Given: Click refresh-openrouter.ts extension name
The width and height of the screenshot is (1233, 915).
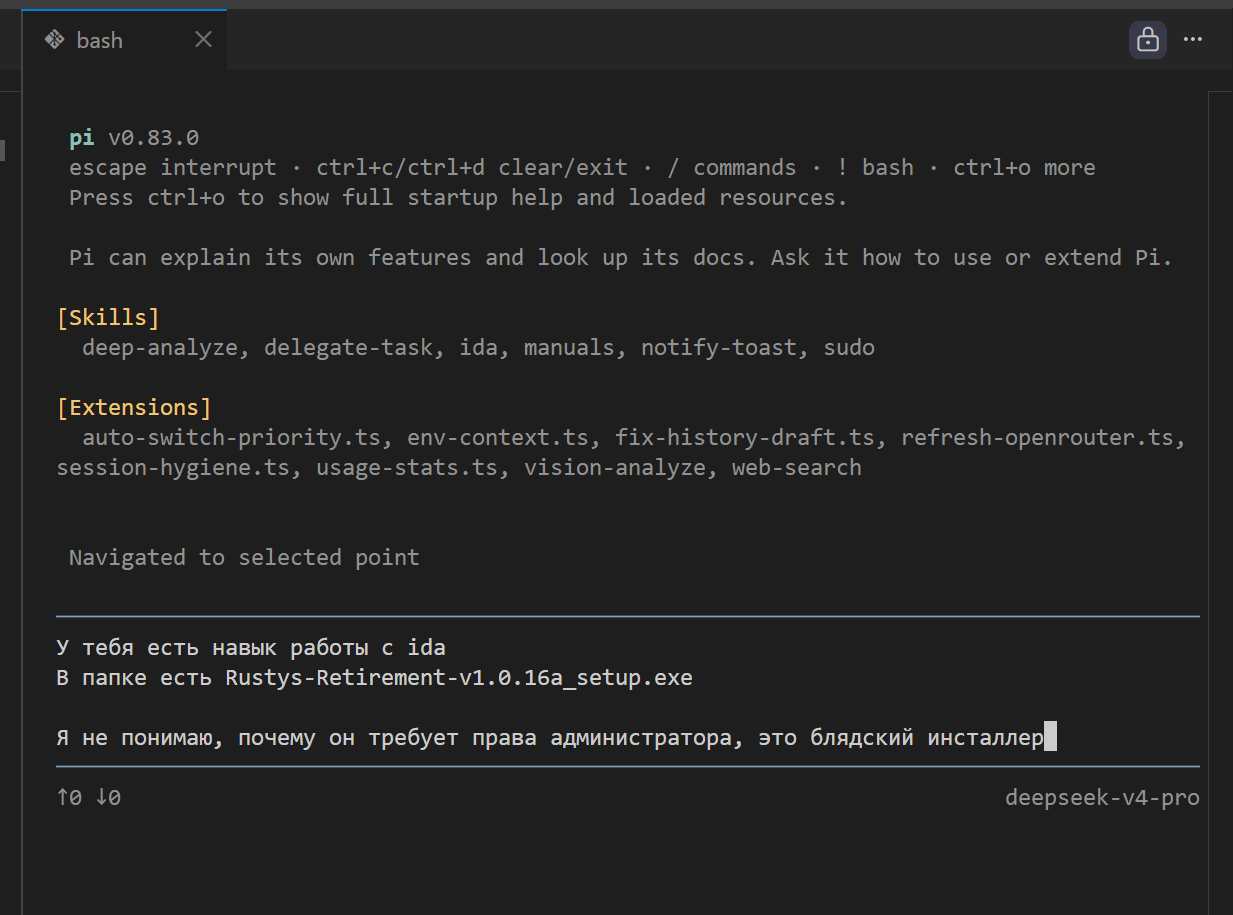Looking at the screenshot, I should pyautogui.click(x=1037, y=437).
